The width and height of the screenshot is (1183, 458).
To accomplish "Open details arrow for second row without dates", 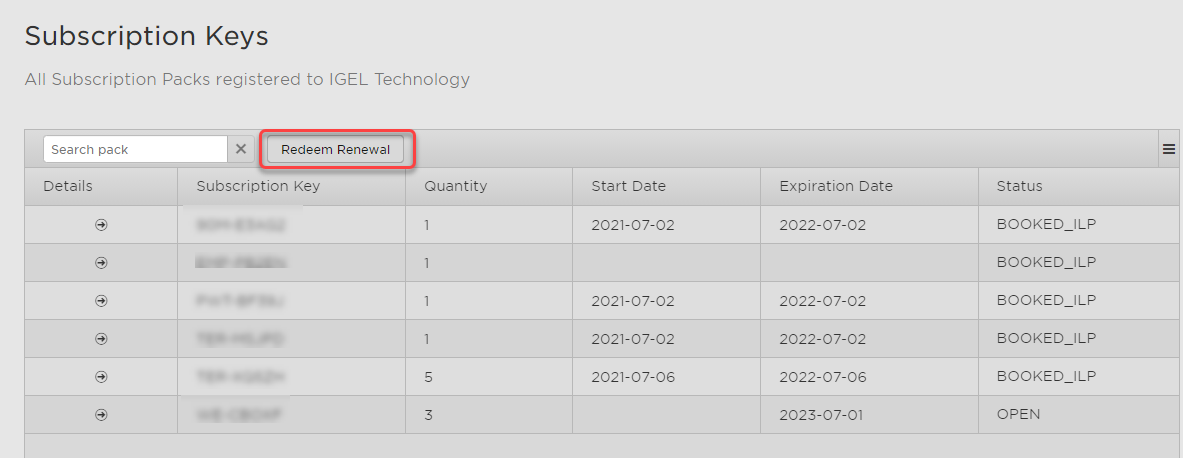I will (101, 263).
